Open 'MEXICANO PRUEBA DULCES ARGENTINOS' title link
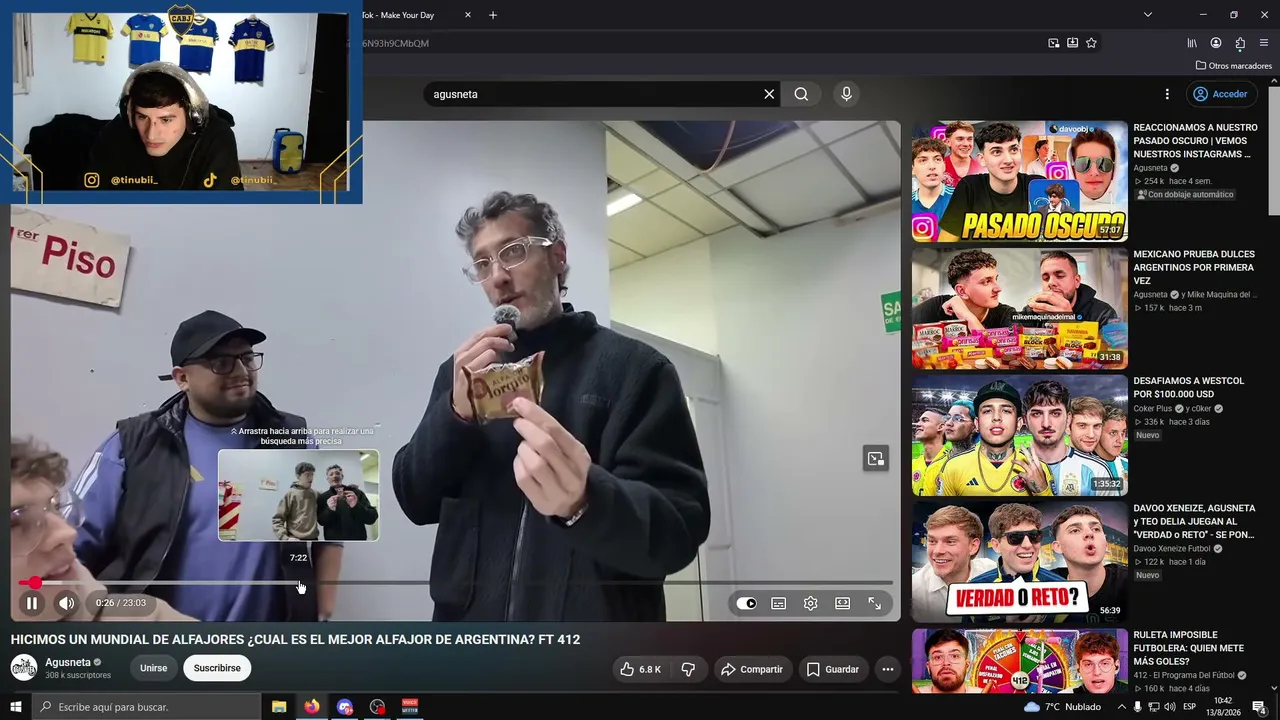Viewport: 1280px width, 720px height. coord(1194,268)
